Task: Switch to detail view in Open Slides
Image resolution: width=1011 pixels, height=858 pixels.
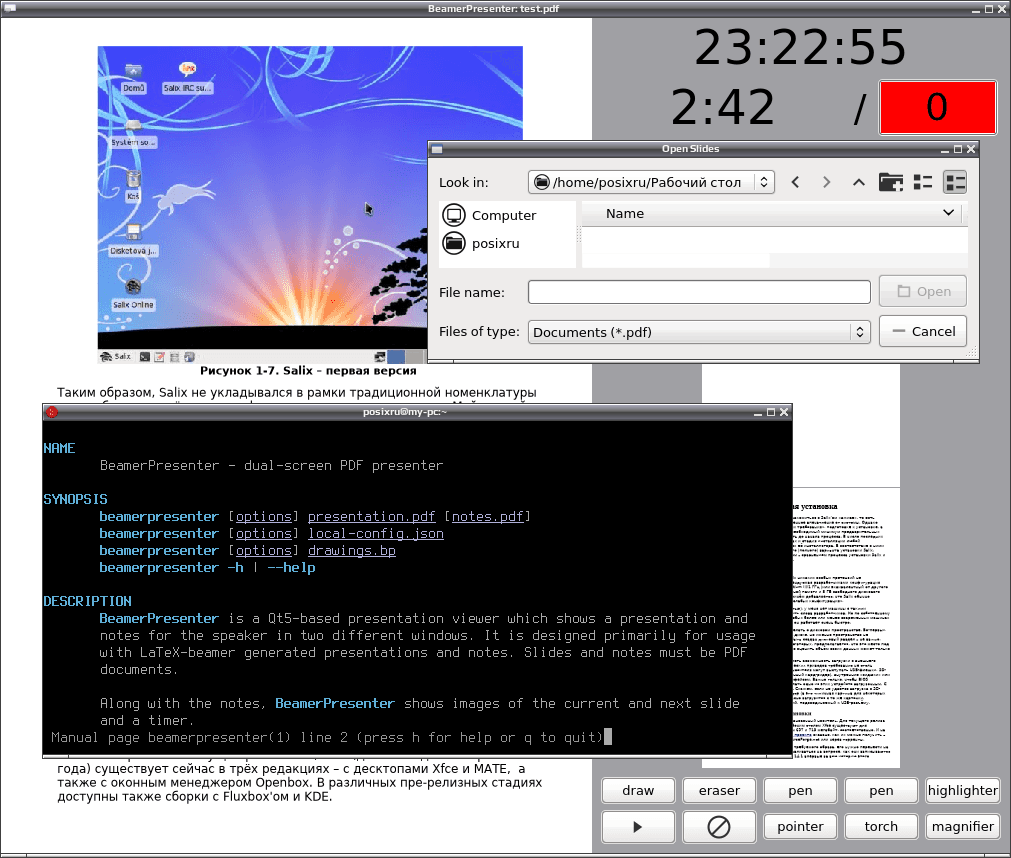Action: coord(955,182)
